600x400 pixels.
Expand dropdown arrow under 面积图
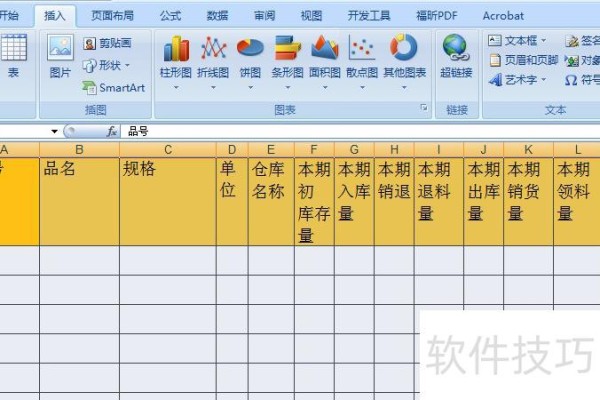pyautogui.click(x=325, y=88)
